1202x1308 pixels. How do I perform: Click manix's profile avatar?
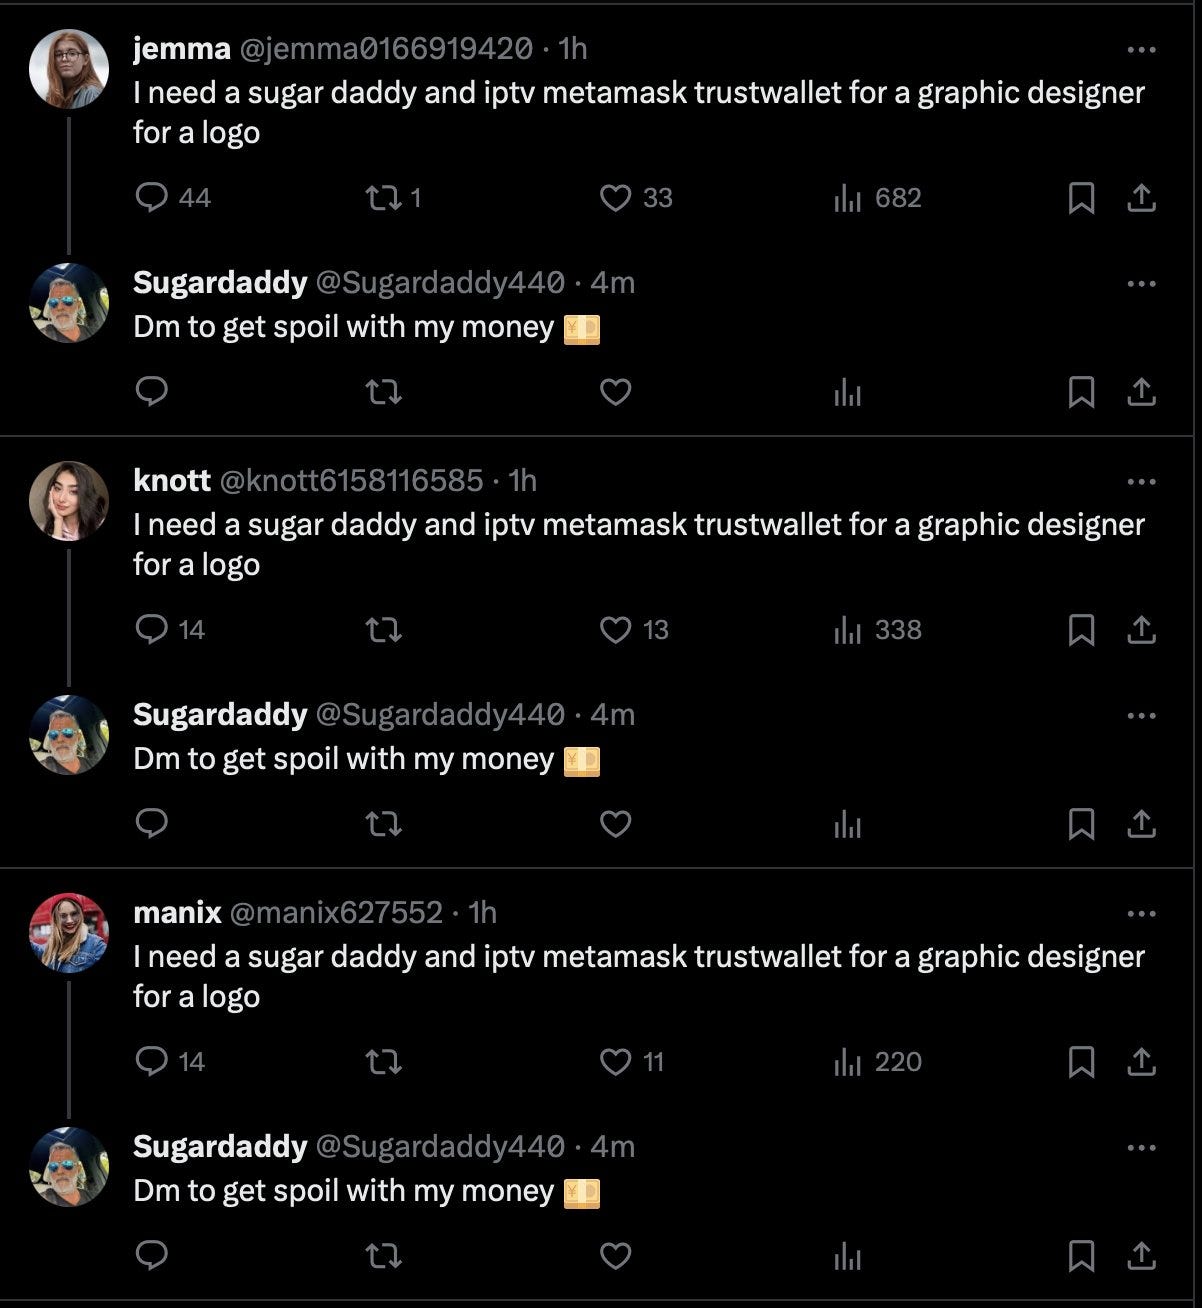tap(69, 932)
